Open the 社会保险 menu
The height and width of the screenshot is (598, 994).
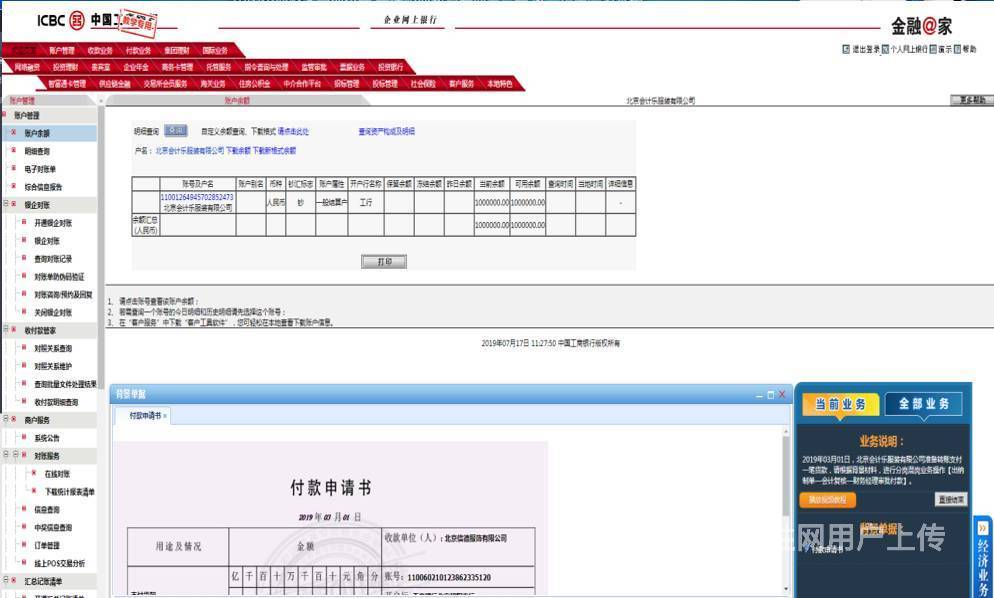click(x=423, y=83)
